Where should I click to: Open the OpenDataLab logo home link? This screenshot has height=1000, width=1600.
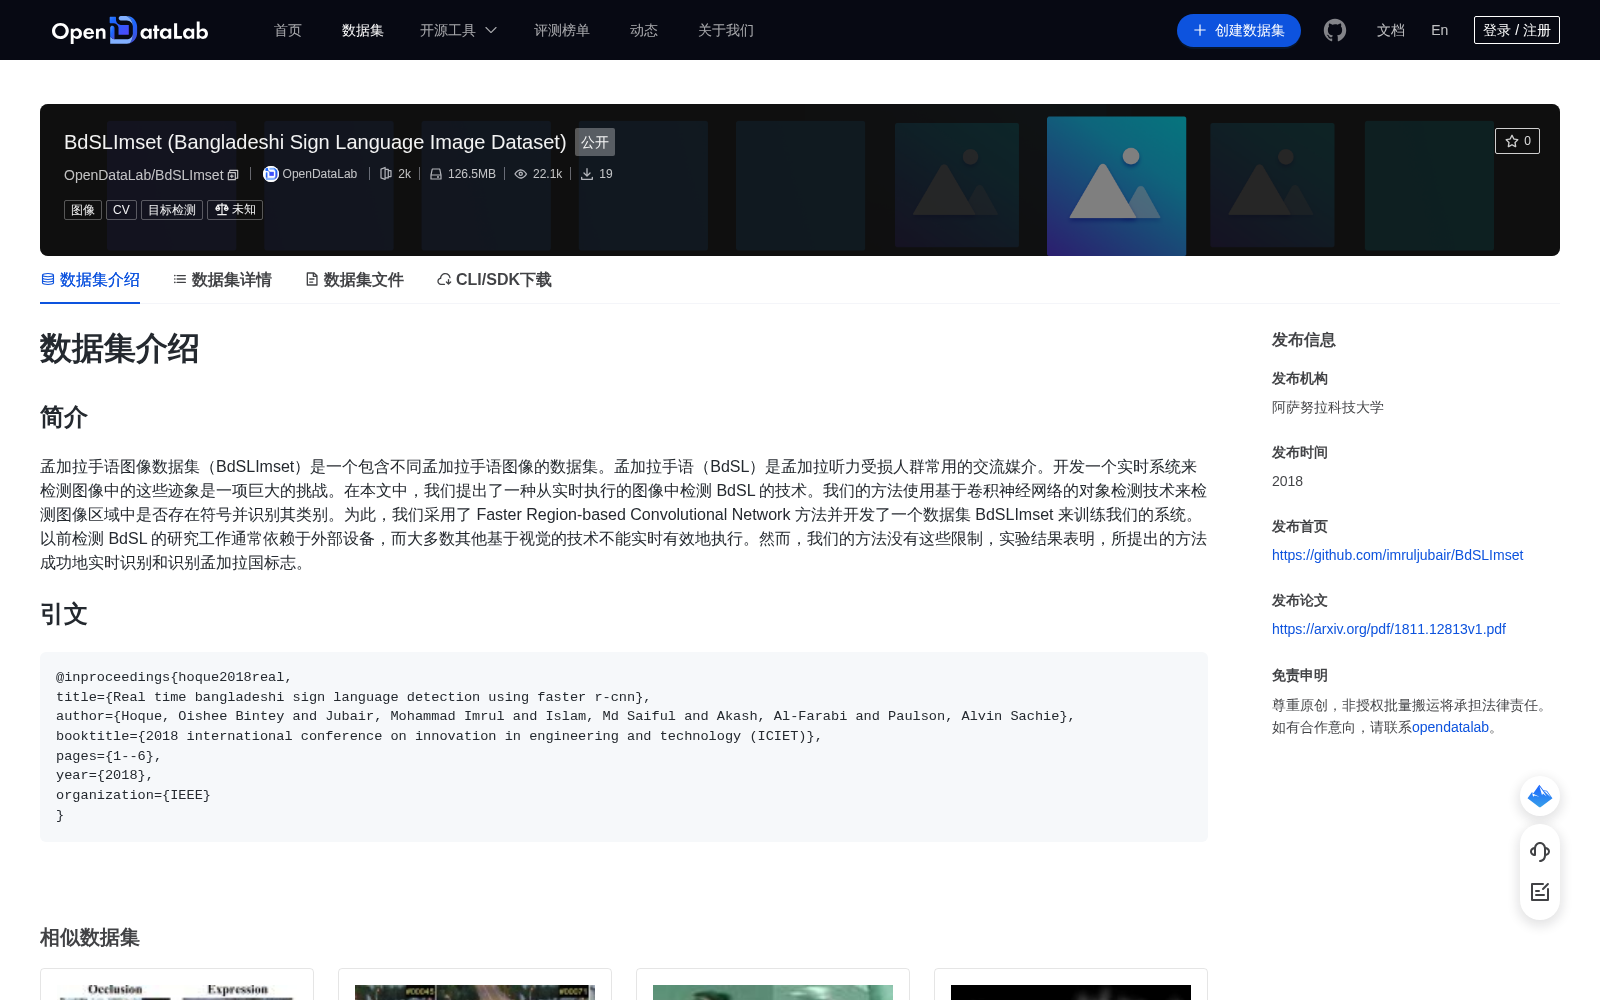point(130,30)
